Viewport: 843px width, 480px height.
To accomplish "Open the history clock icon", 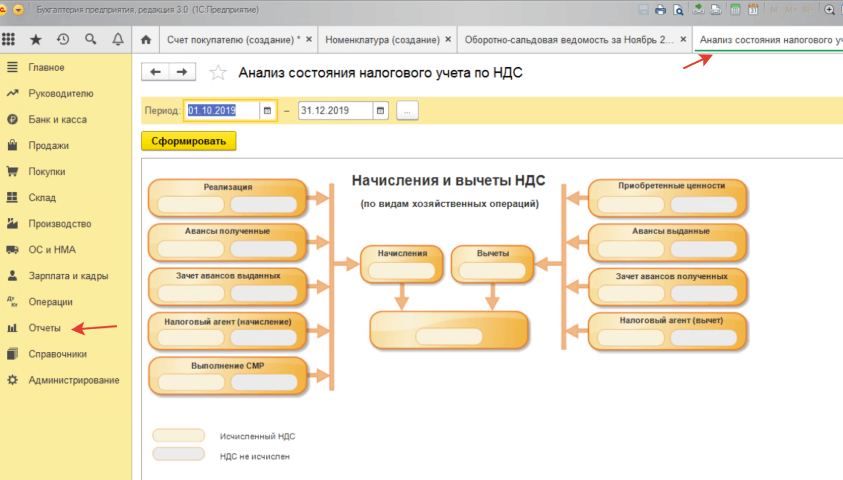I will (63, 39).
